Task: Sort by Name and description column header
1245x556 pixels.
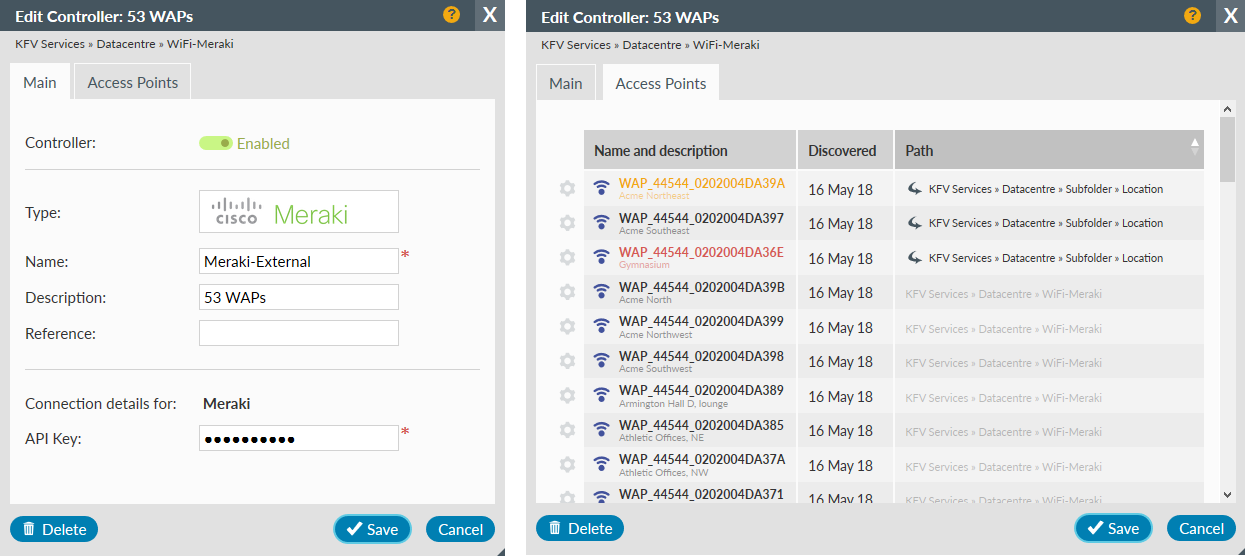Action: point(690,150)
